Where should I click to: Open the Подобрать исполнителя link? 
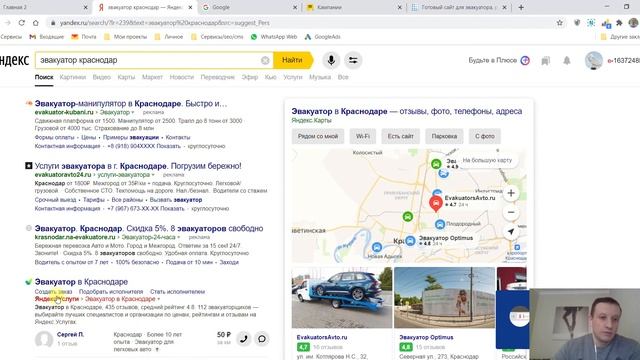111,292
